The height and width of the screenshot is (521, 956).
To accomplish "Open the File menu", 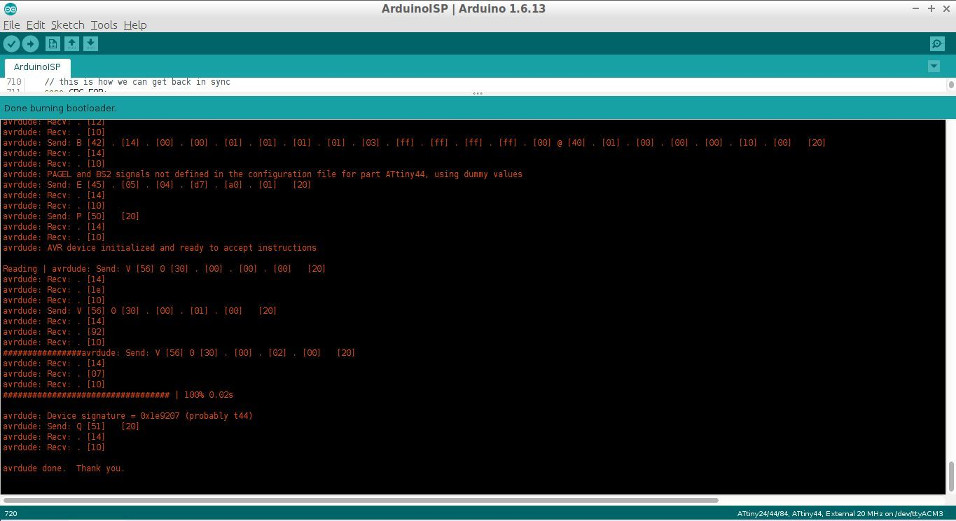I will [x=12, y=25].
